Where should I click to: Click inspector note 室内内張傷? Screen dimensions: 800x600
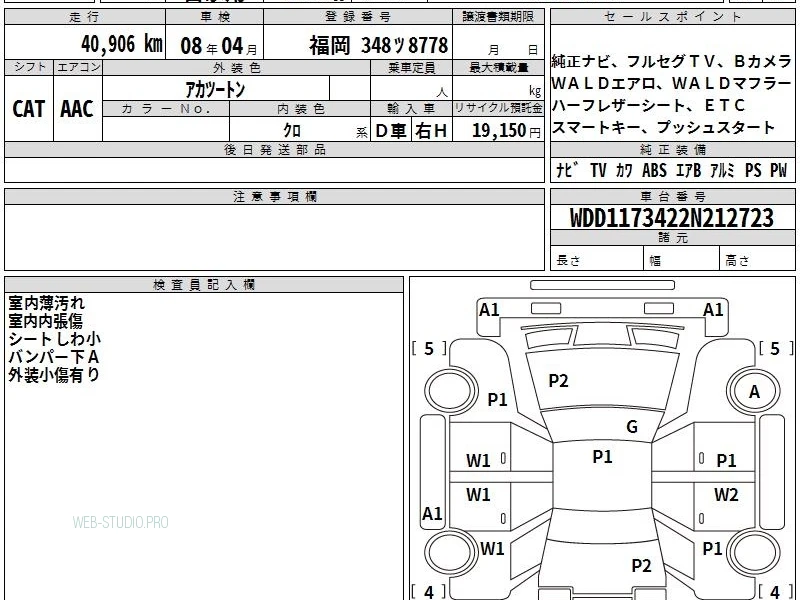click(x=45, y=321)
